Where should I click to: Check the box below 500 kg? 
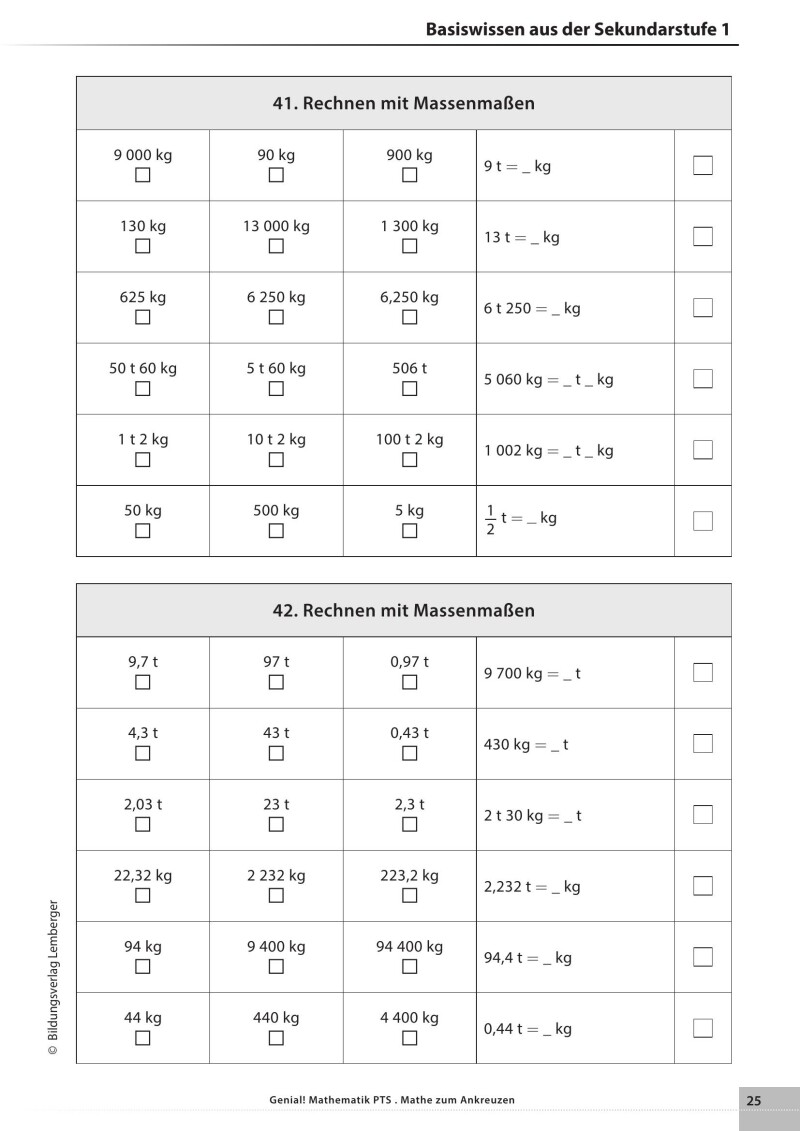(276, 531)
